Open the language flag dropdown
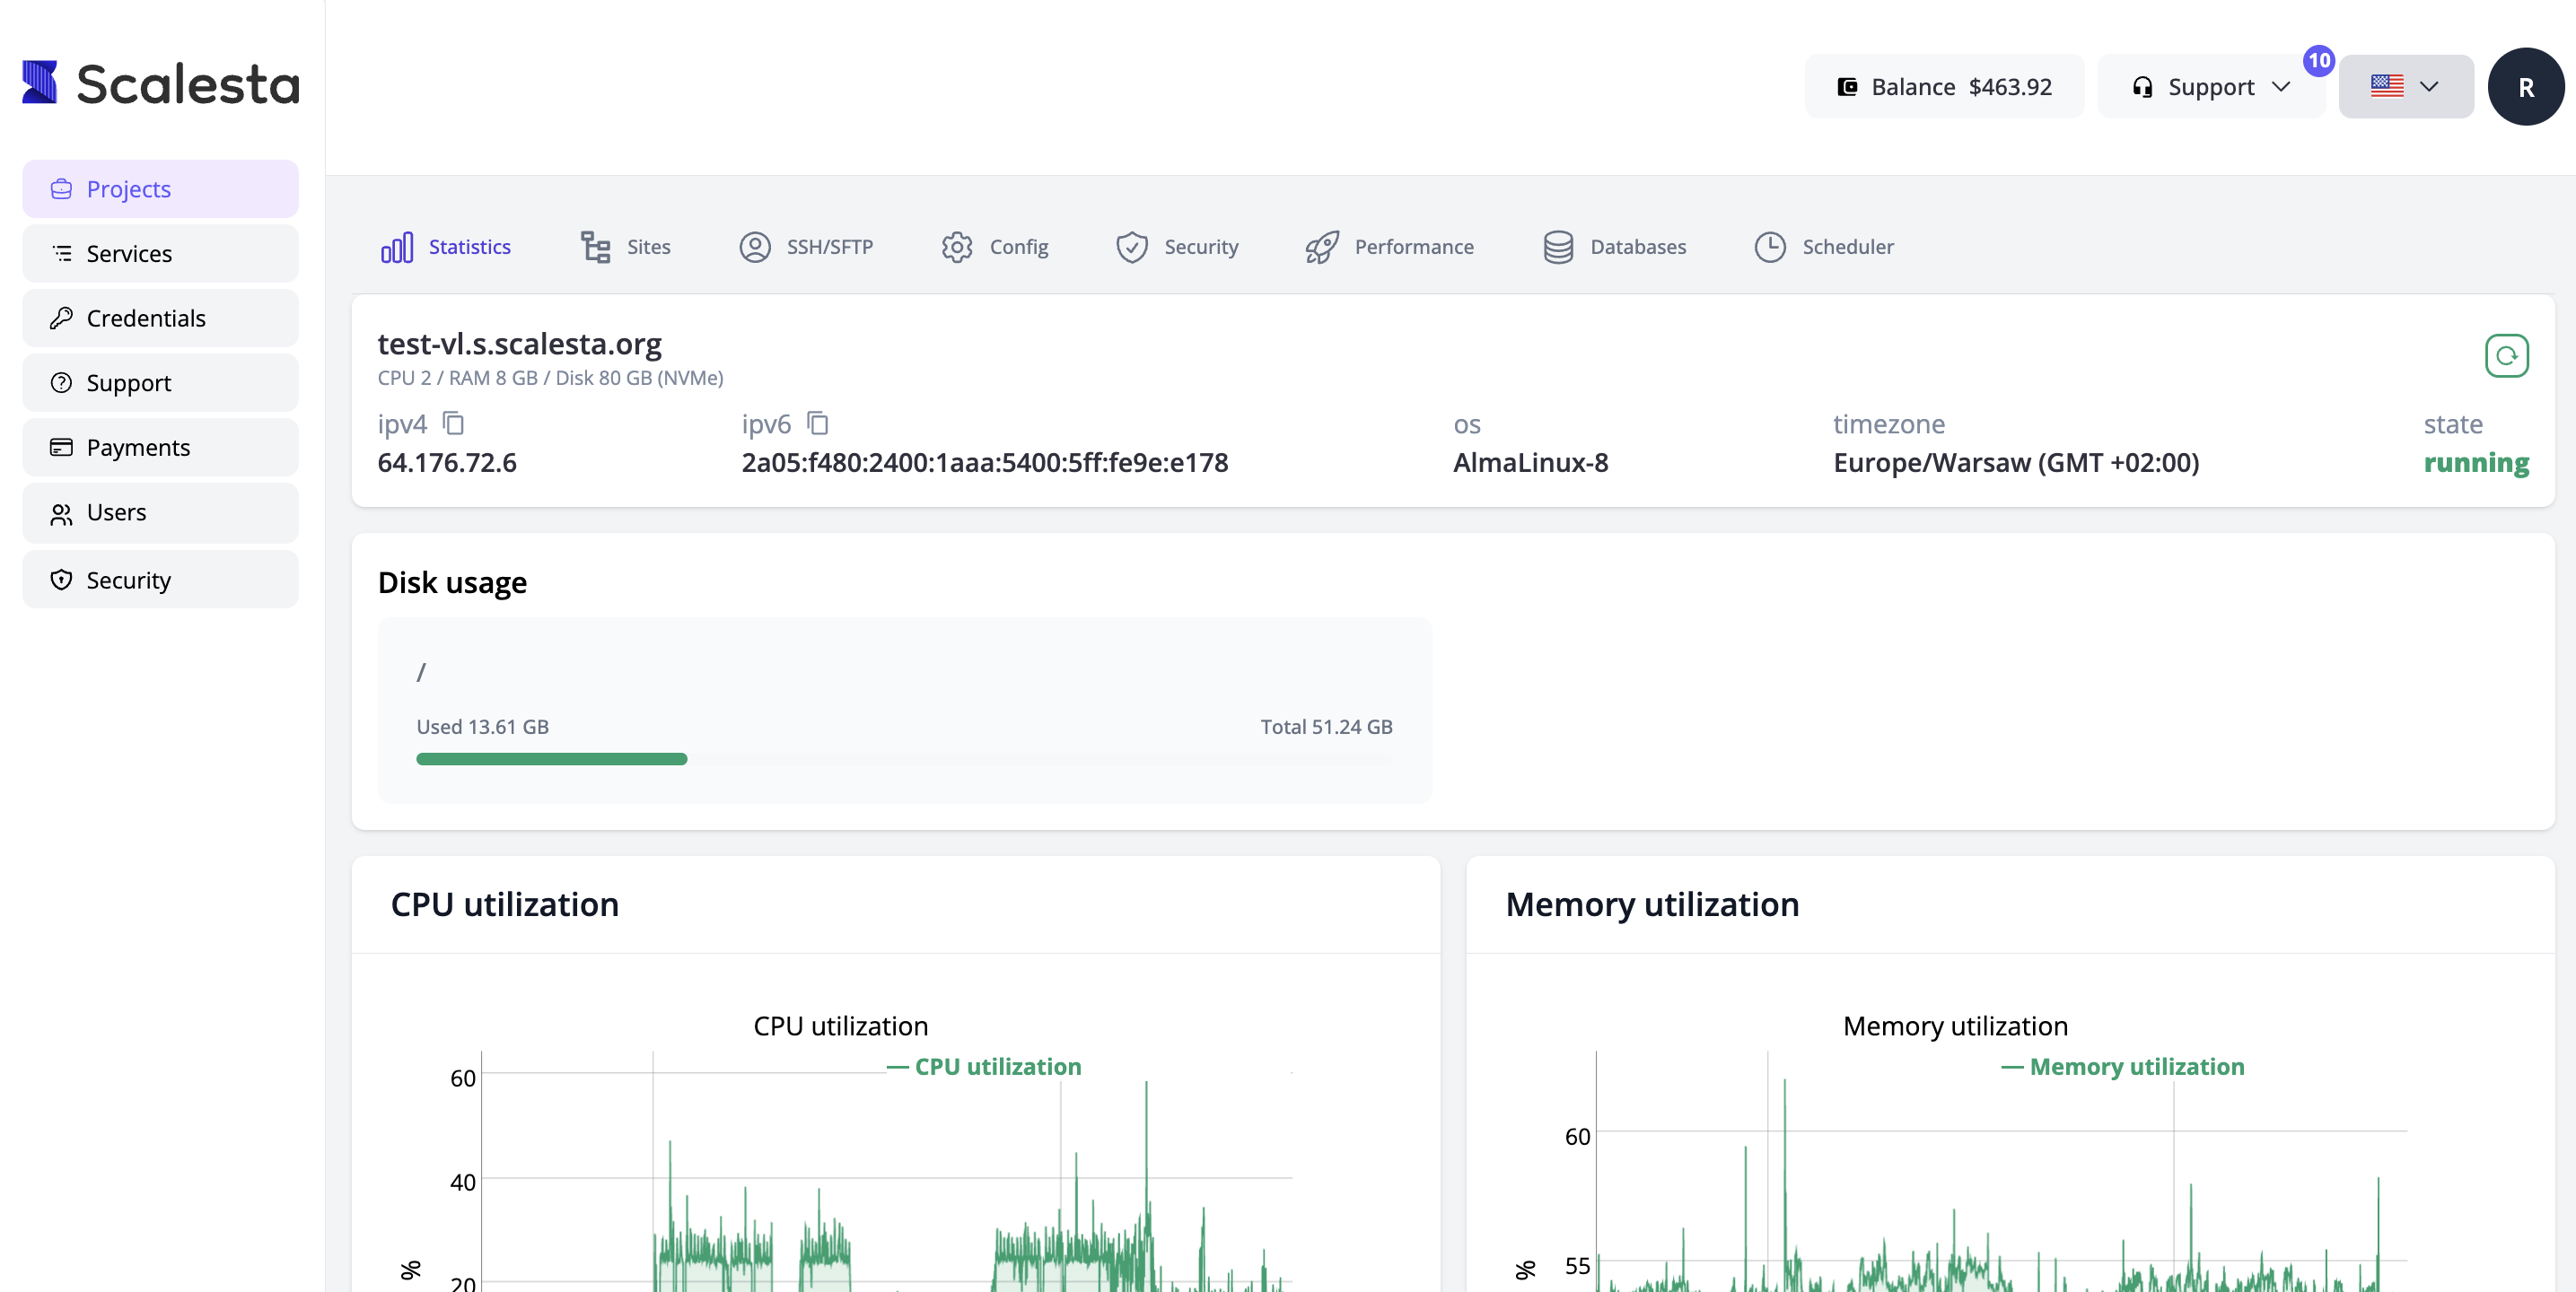This screenshot has width=2576, height=1292. [2405, 87]
